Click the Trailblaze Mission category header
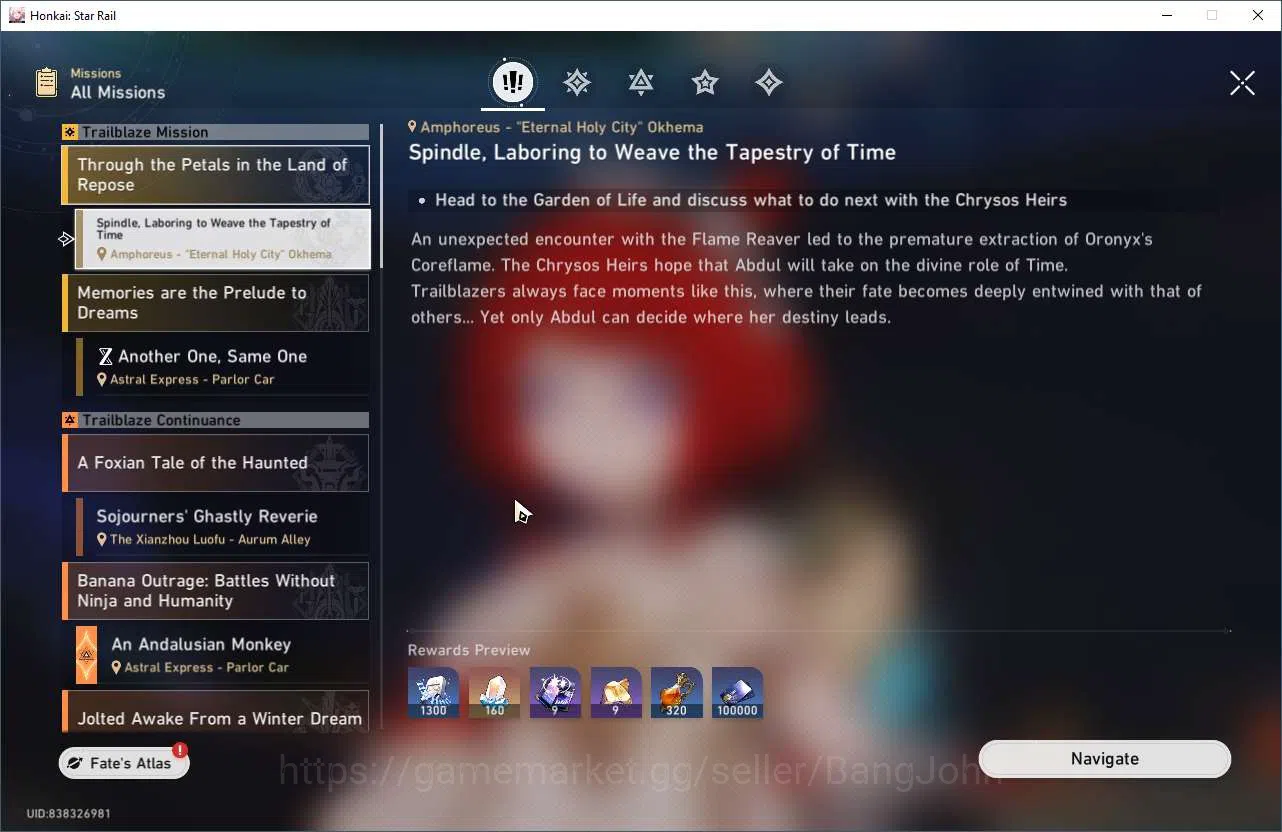 [216, 132]
